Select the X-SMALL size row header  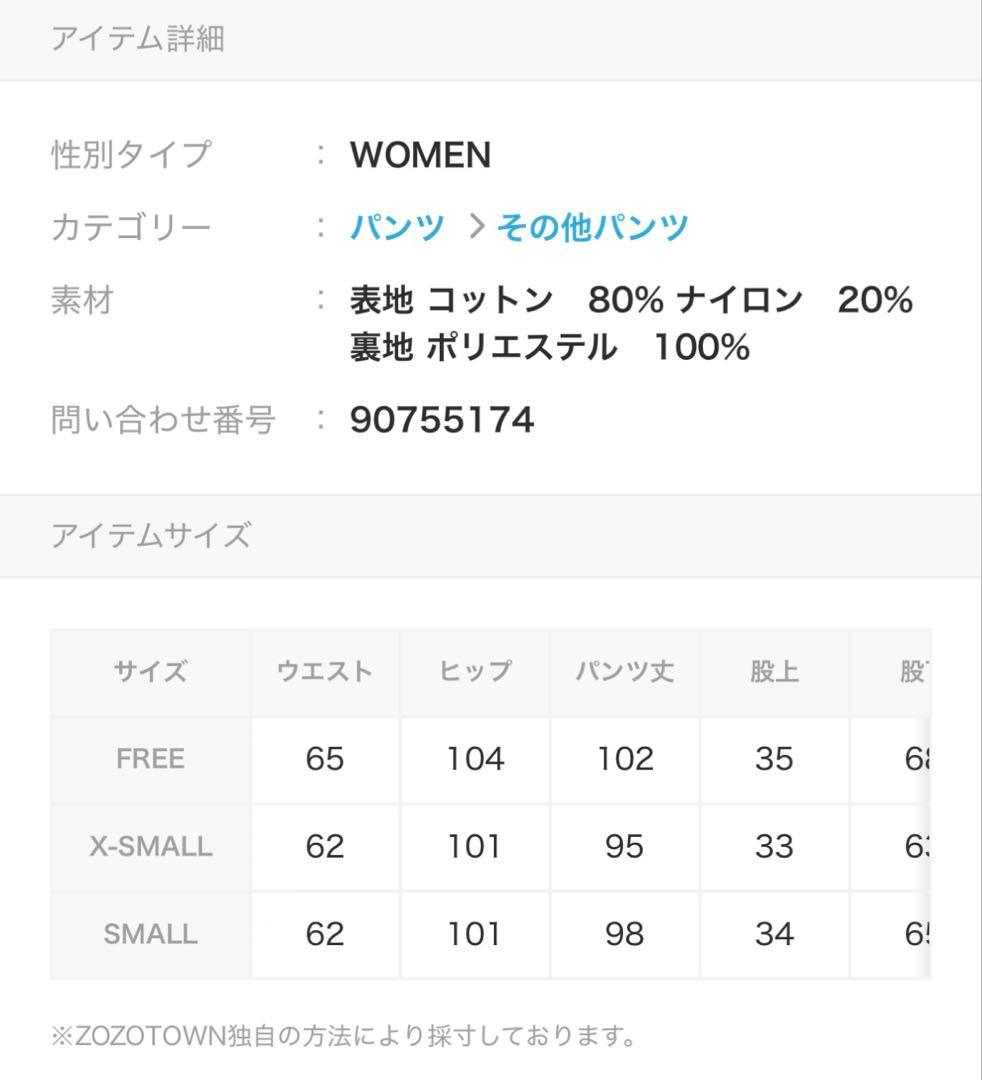coord(150,847)
